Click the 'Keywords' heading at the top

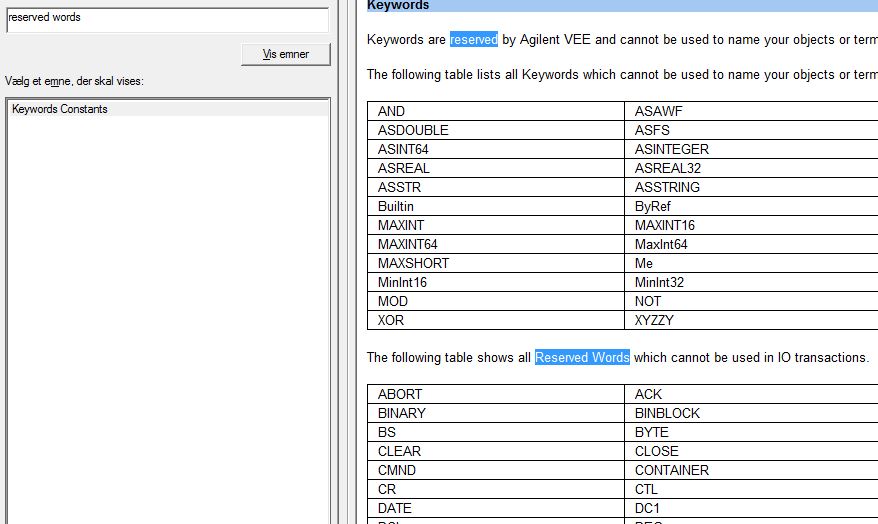point(398,5)
